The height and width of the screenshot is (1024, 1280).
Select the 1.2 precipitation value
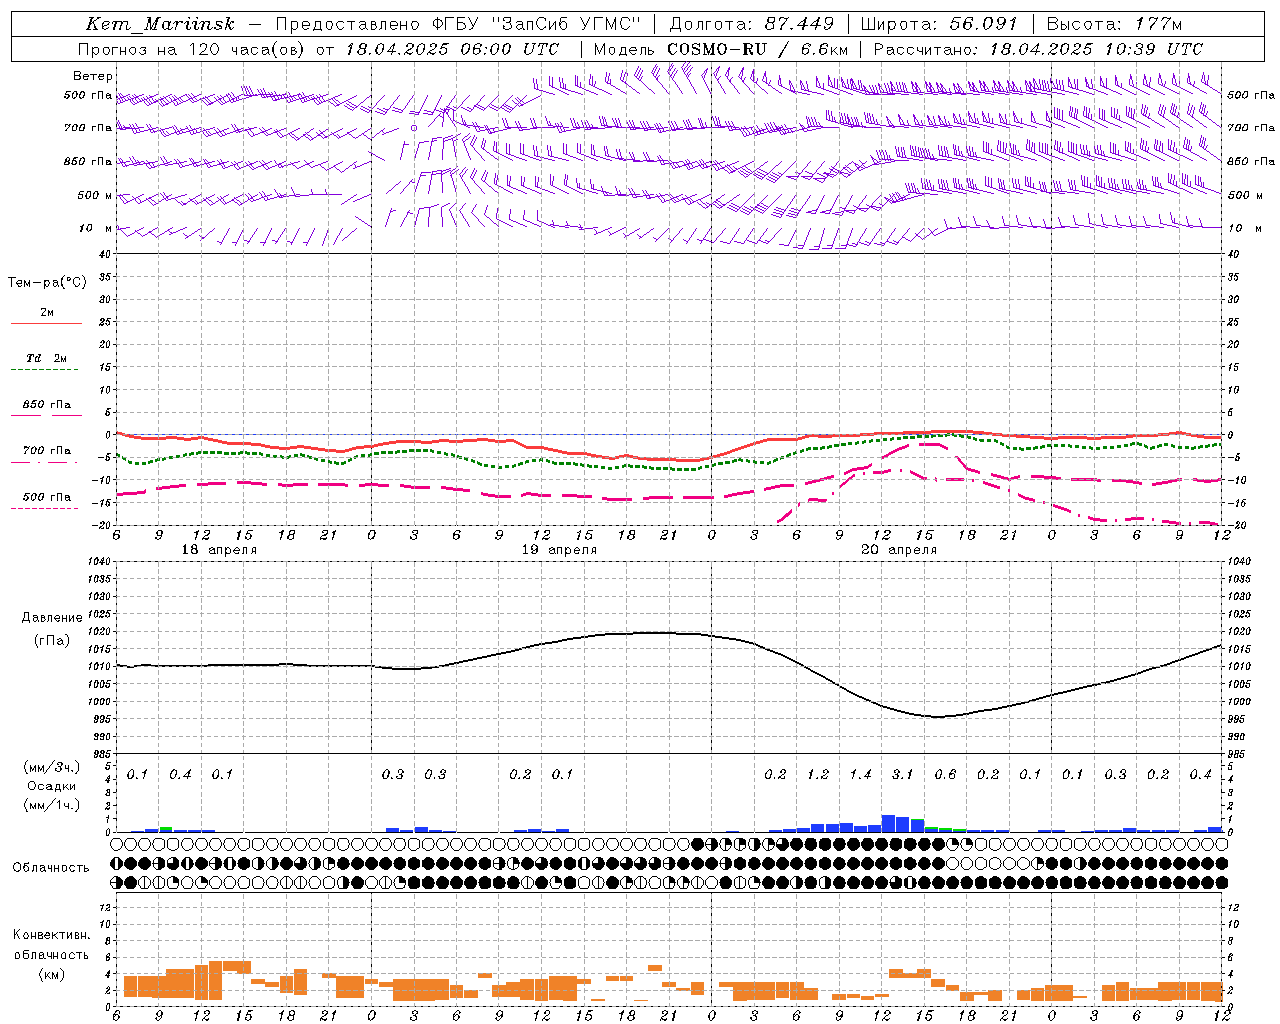pyautogui.click(x=818, y=774)
